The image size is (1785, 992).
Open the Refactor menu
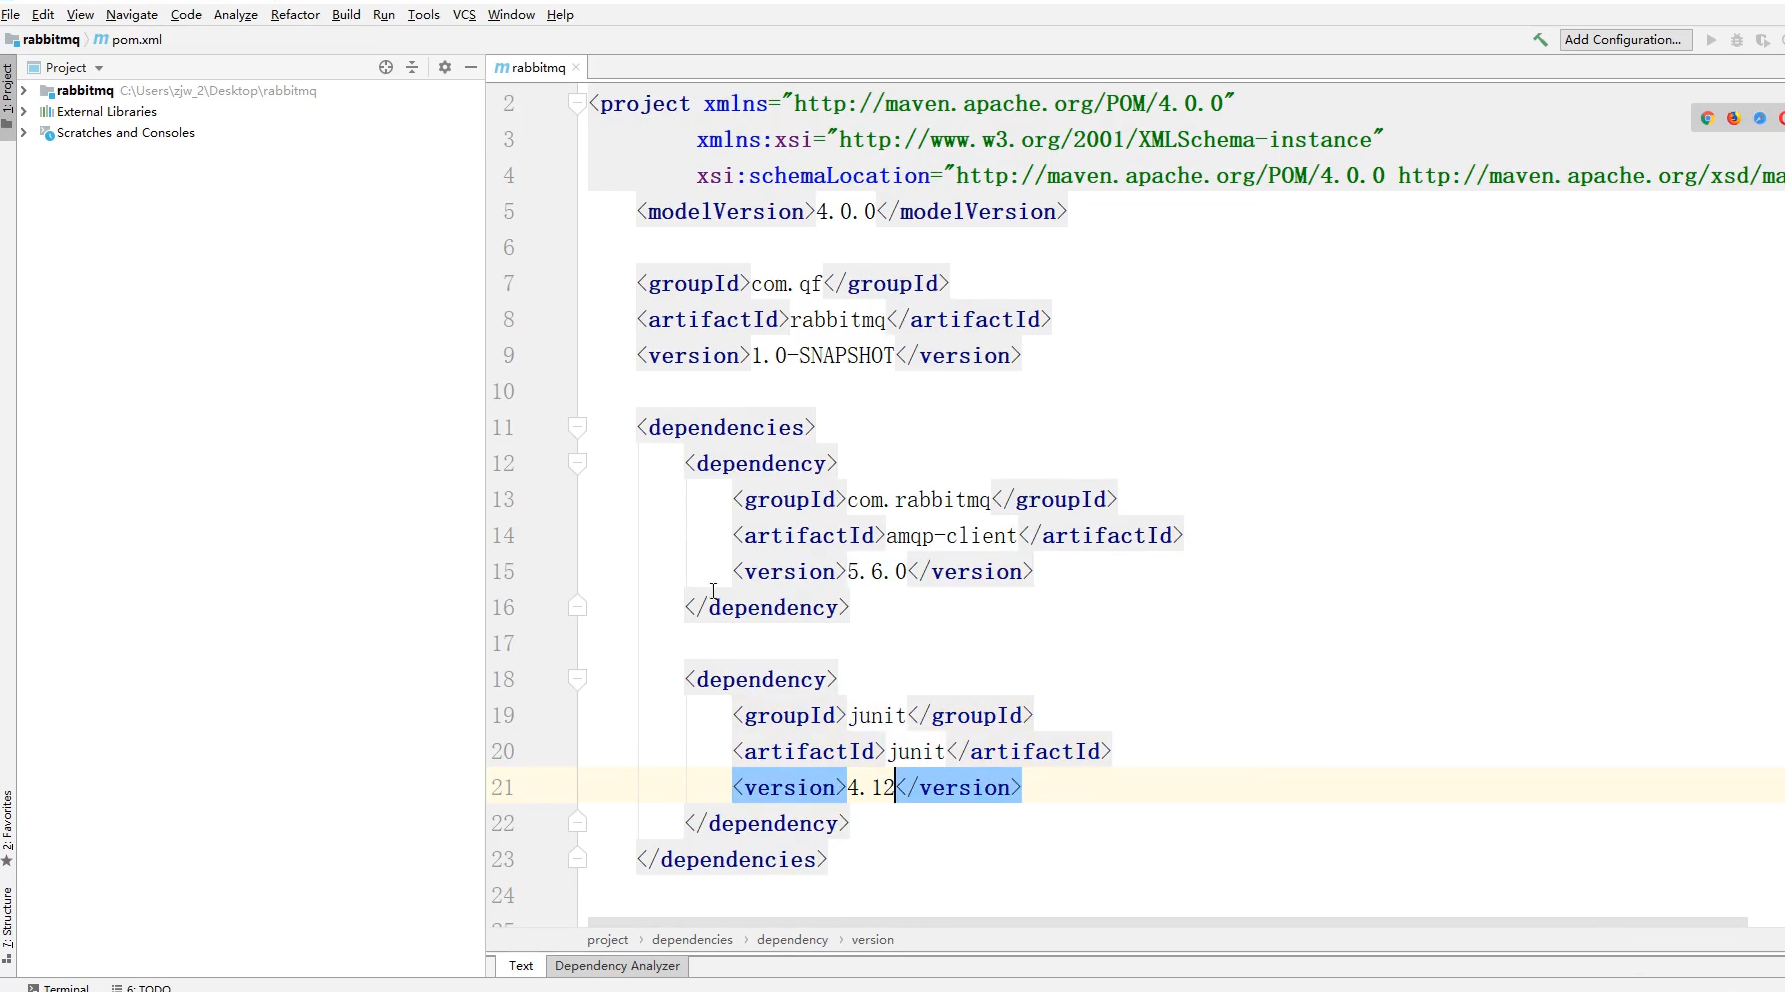[295, 15]
